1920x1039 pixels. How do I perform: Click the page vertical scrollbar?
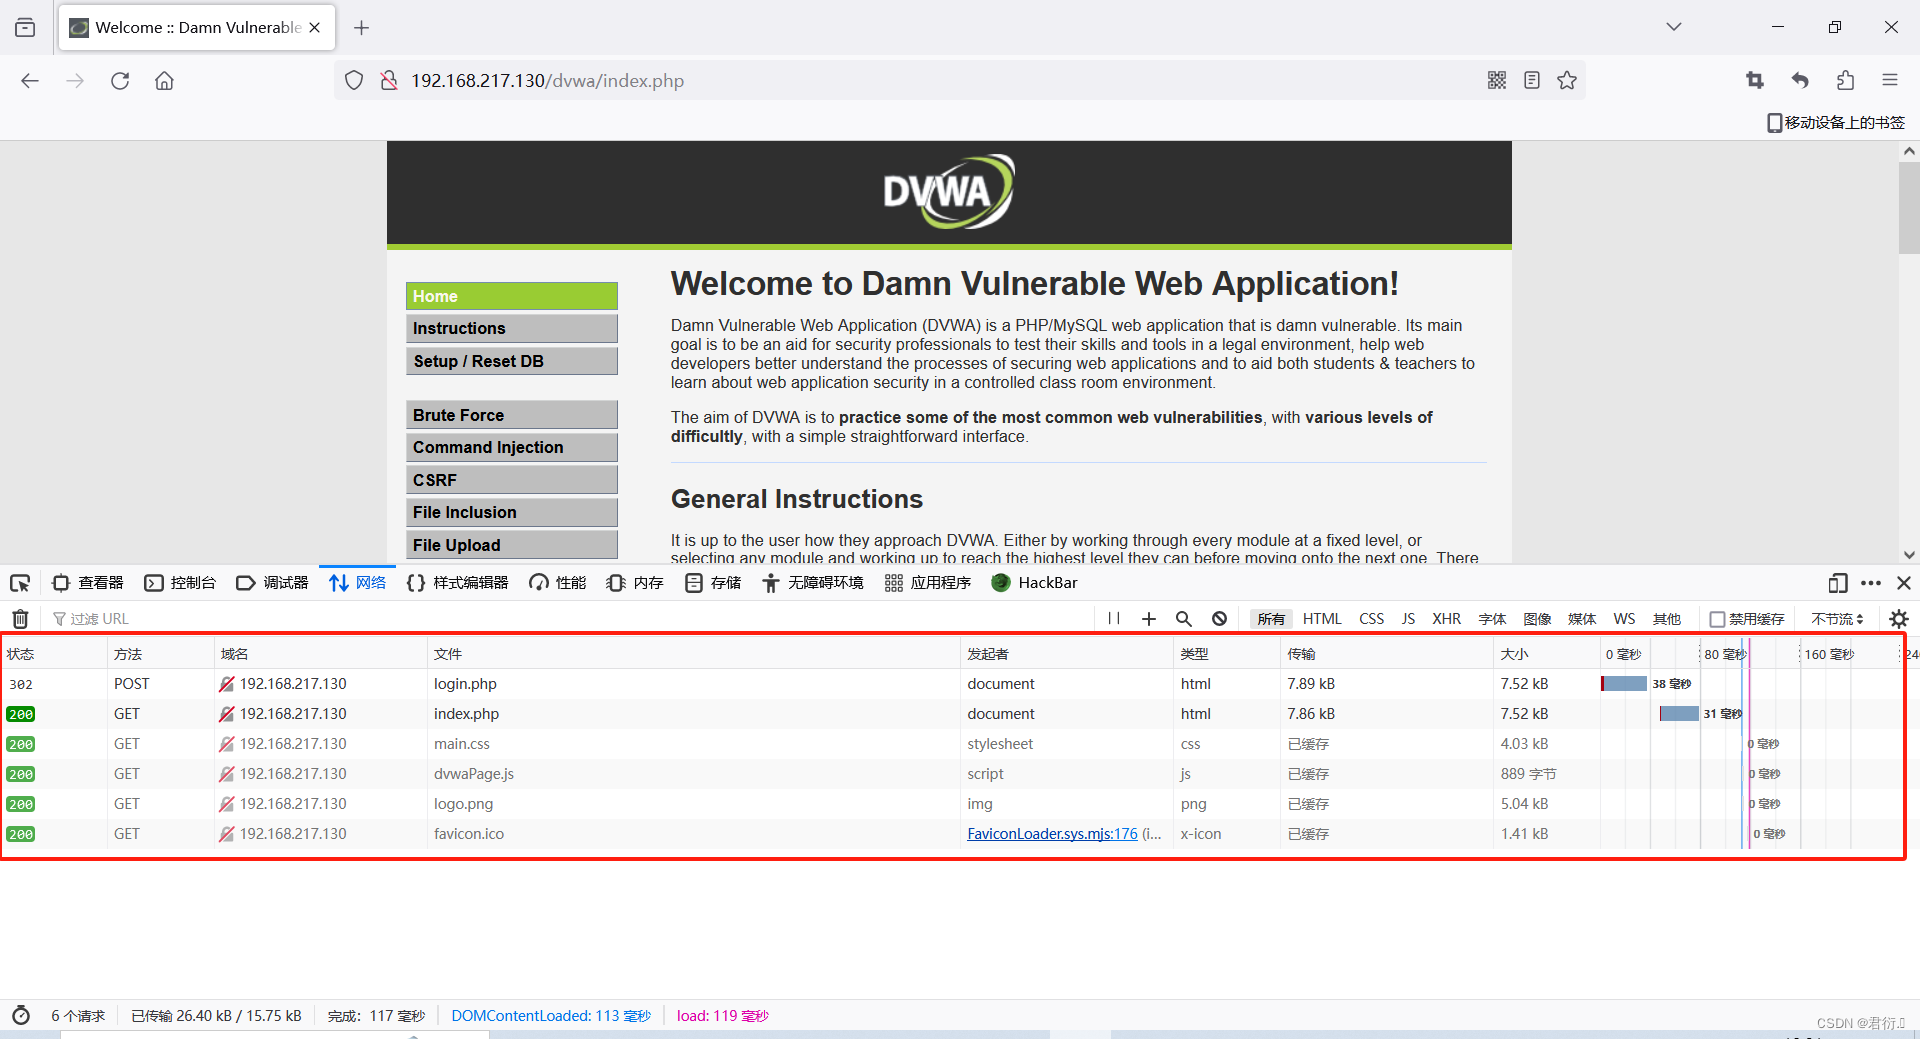tap(1909, 208)
